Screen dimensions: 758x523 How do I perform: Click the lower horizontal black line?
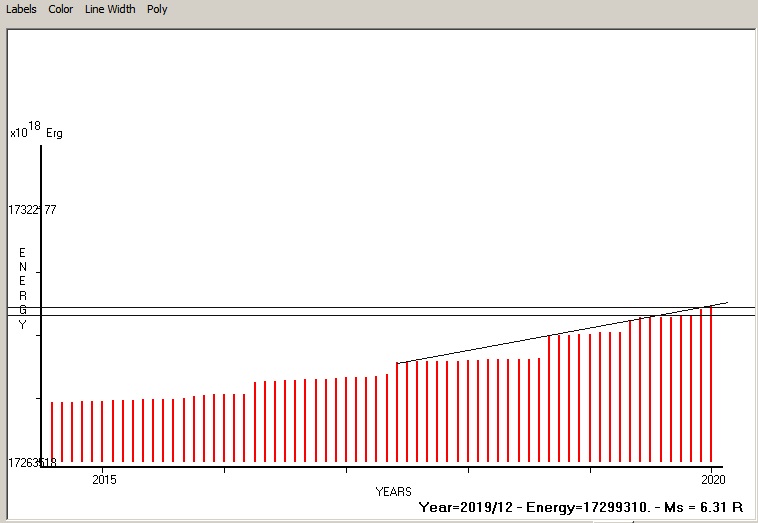coord(300,316)
